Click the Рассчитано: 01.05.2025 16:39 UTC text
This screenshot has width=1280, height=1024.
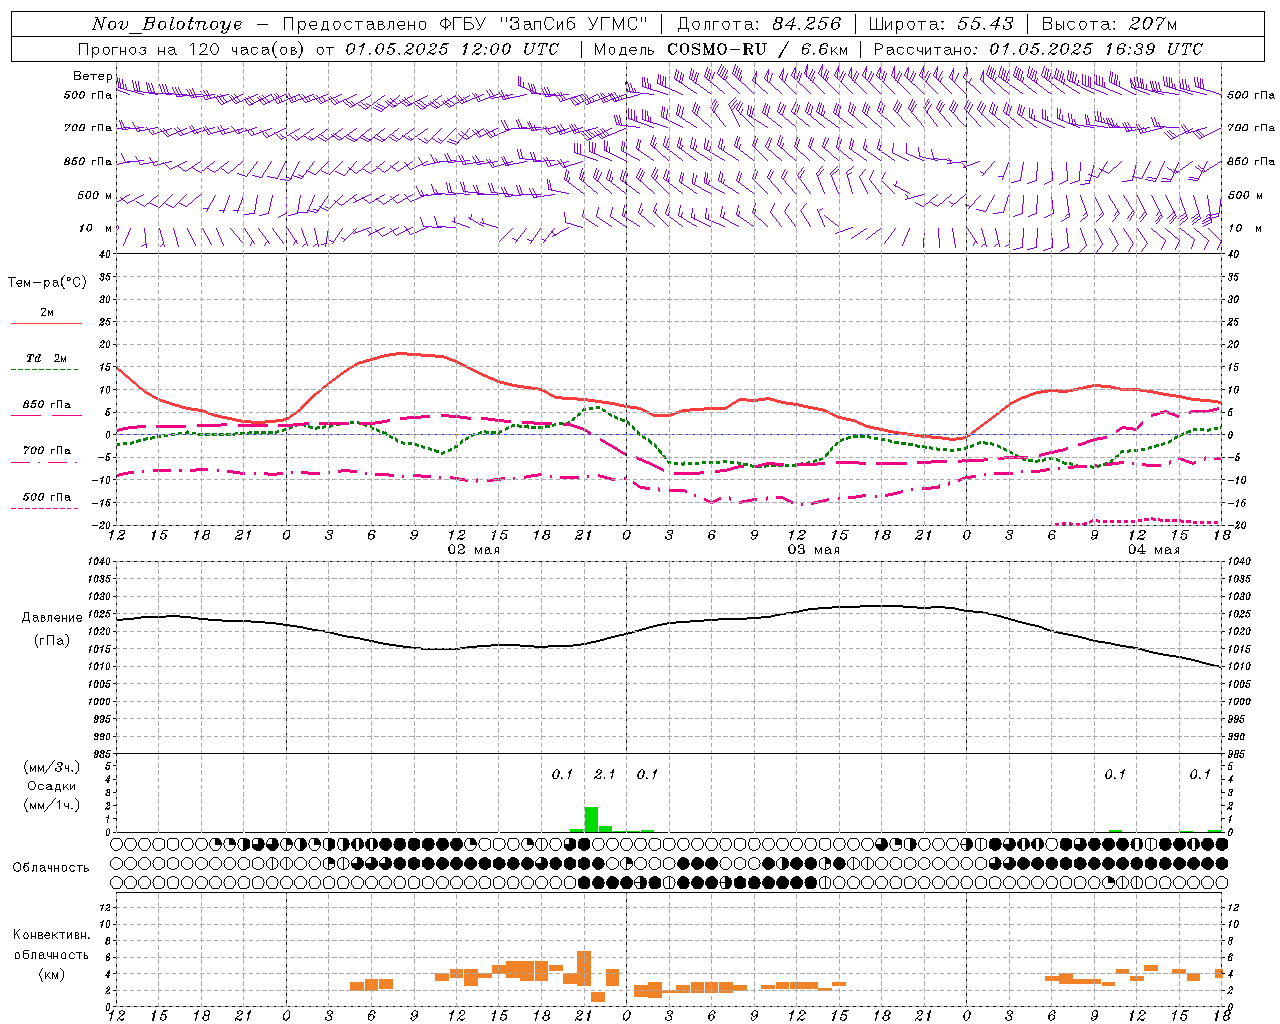click(1038, 49)
